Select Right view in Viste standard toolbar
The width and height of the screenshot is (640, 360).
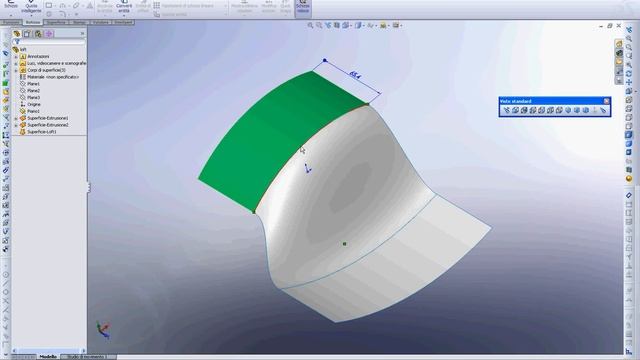coord(542,110)
